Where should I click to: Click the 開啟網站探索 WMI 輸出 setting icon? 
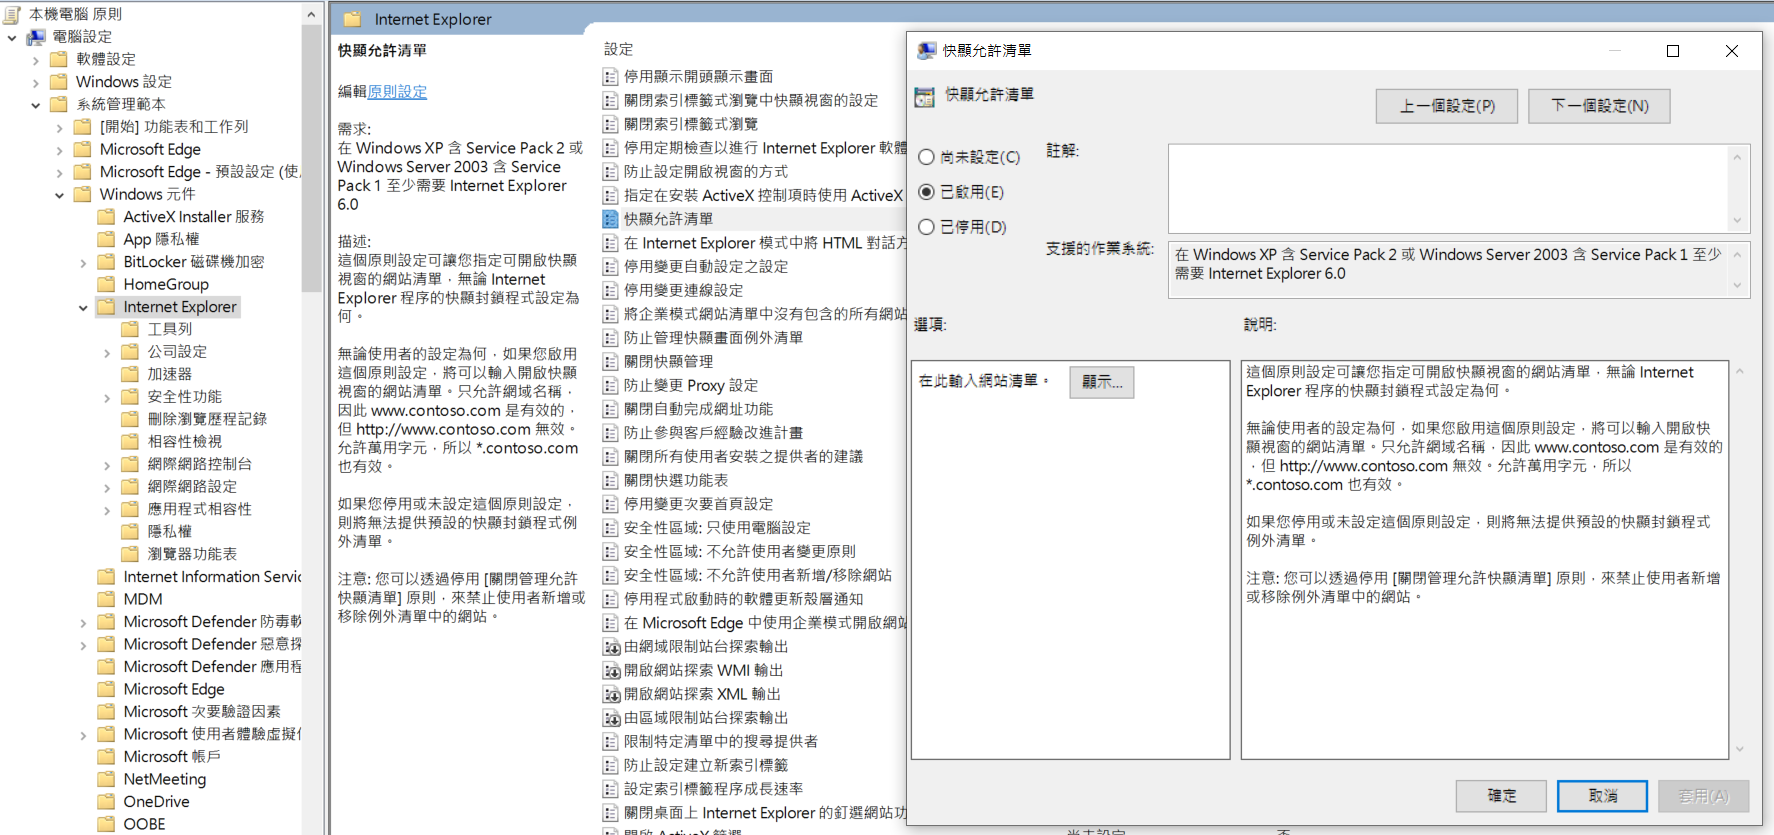(x=611, y=671)
